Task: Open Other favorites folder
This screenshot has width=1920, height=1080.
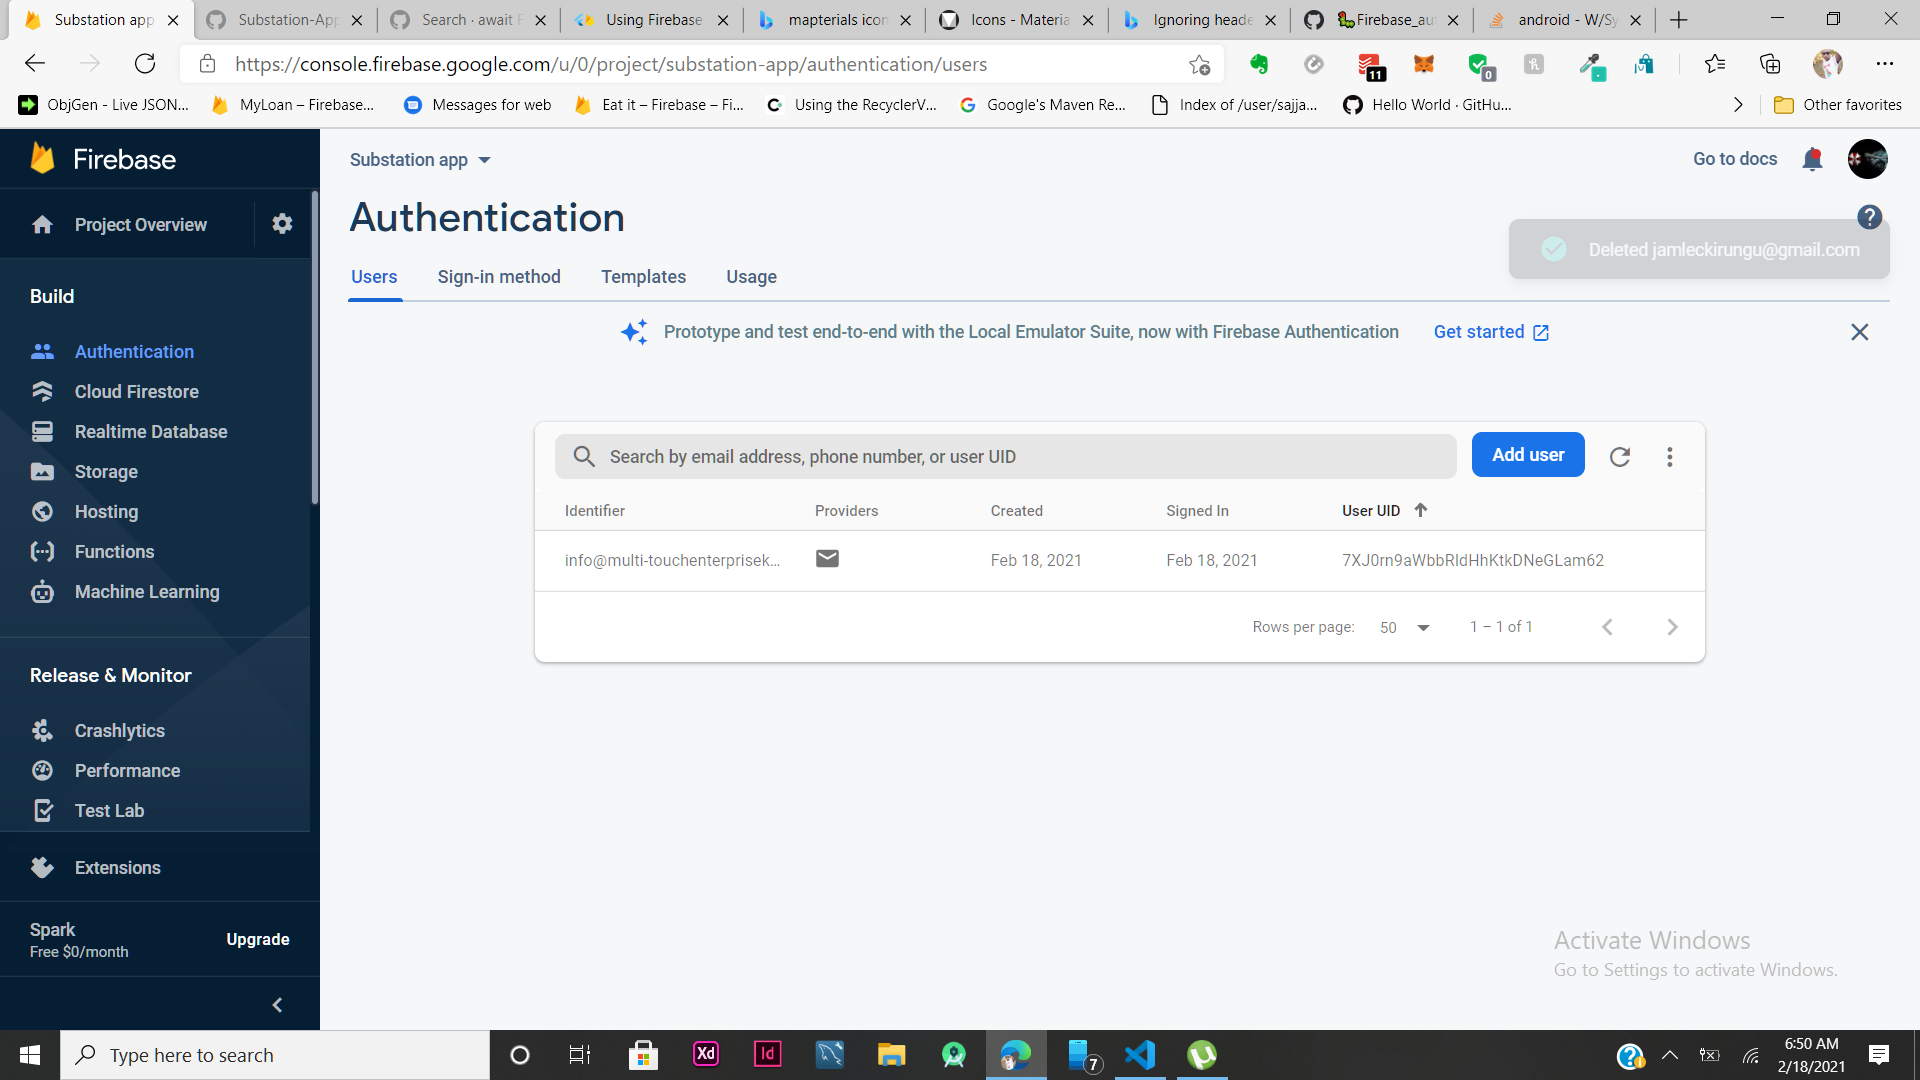Action: click(x=1838, y=105)
